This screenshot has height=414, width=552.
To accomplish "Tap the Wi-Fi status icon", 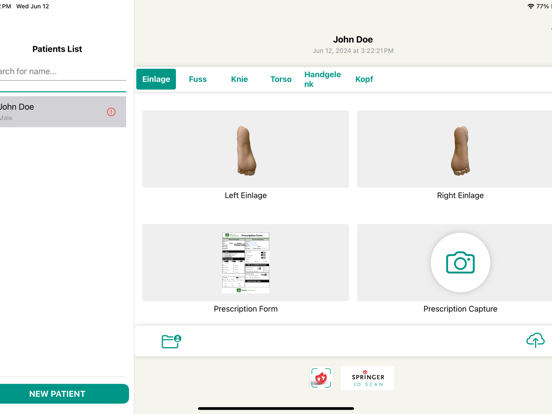I will [x=531, y=6].
